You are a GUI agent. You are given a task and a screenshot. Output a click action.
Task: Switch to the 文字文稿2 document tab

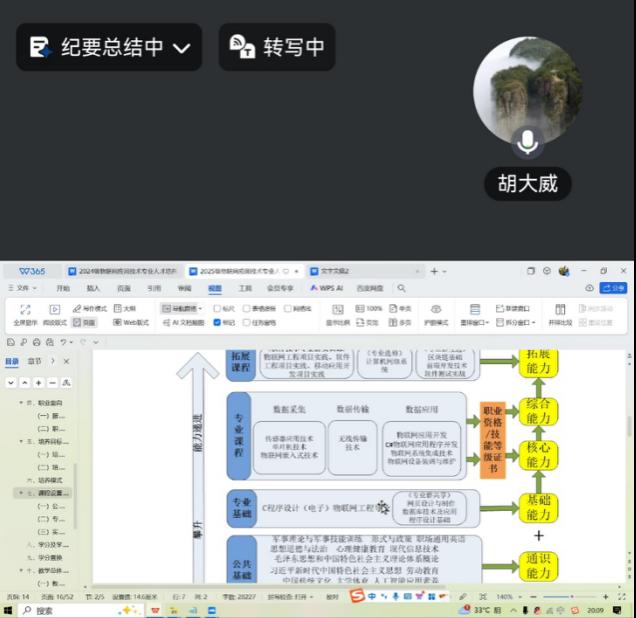pyautogui.click(x=333, y=271)
